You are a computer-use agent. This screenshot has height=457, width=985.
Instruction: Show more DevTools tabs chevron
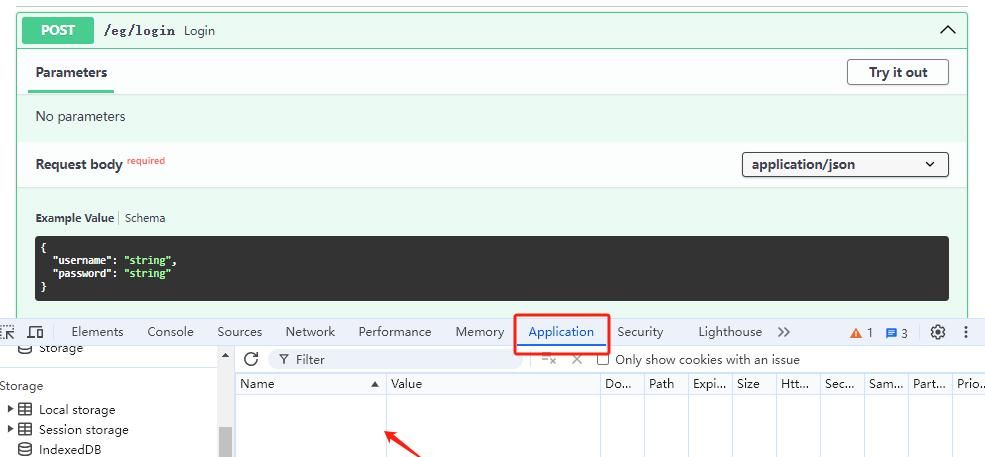point(783,332)
